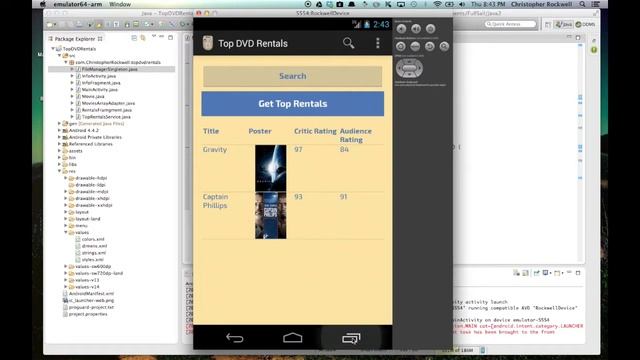640x360 pixels.
Task: Tap the Android Back navigation button
Action: coord(235,338)
